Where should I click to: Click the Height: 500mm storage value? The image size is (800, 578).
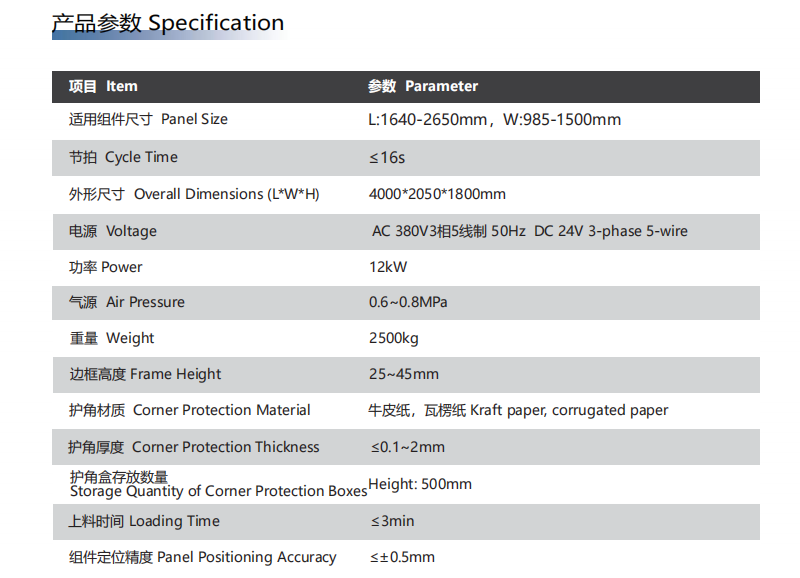[420, 484]
